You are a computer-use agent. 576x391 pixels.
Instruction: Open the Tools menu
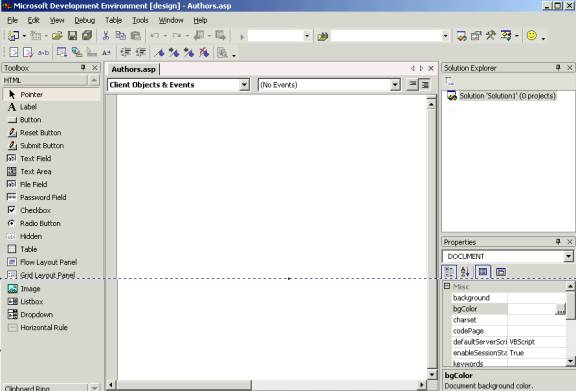[x=140, y=20]
